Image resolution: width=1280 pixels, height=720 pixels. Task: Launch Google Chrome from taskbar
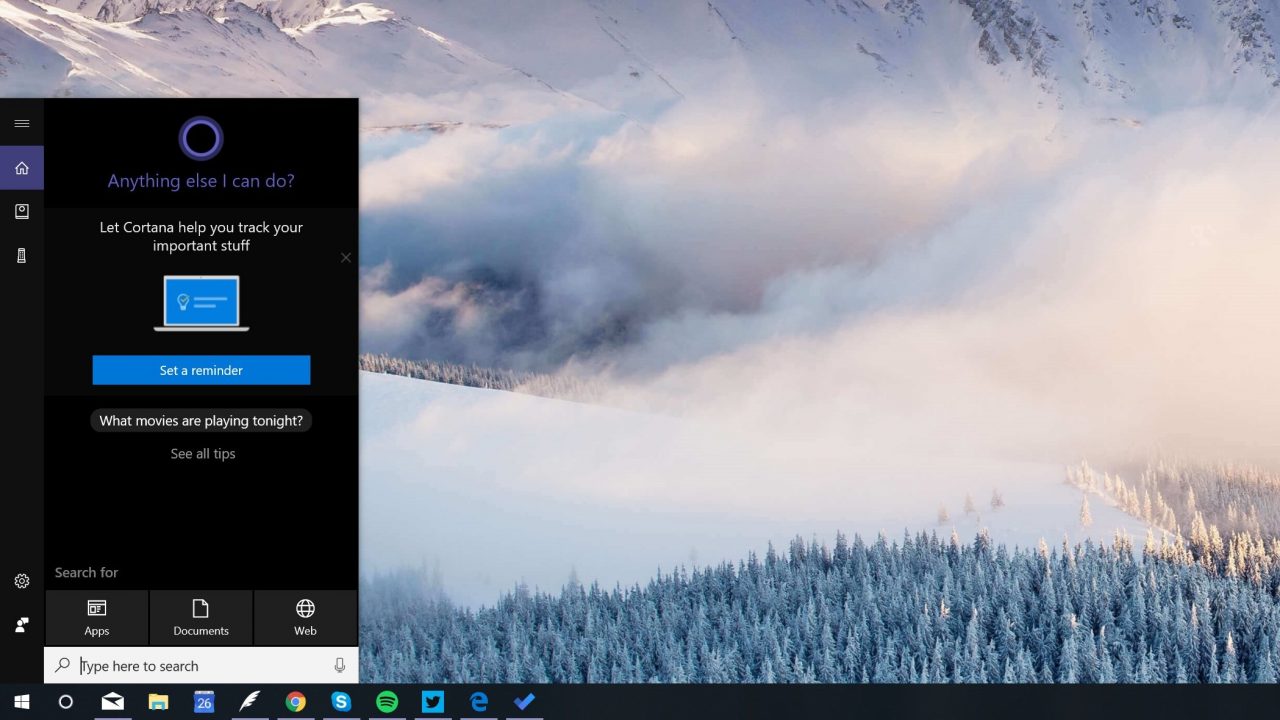pos(296,702)
